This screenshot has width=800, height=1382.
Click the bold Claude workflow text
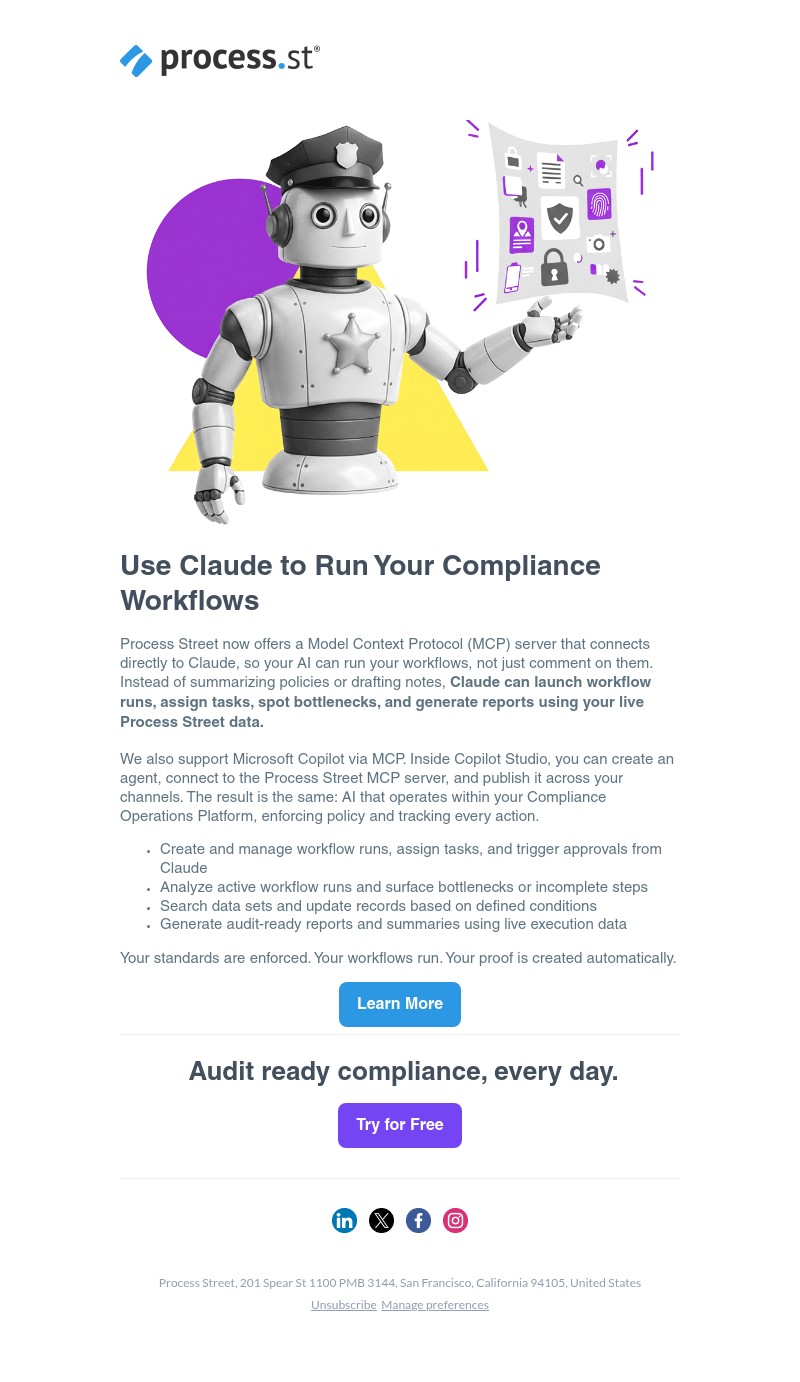coord(386,702)
